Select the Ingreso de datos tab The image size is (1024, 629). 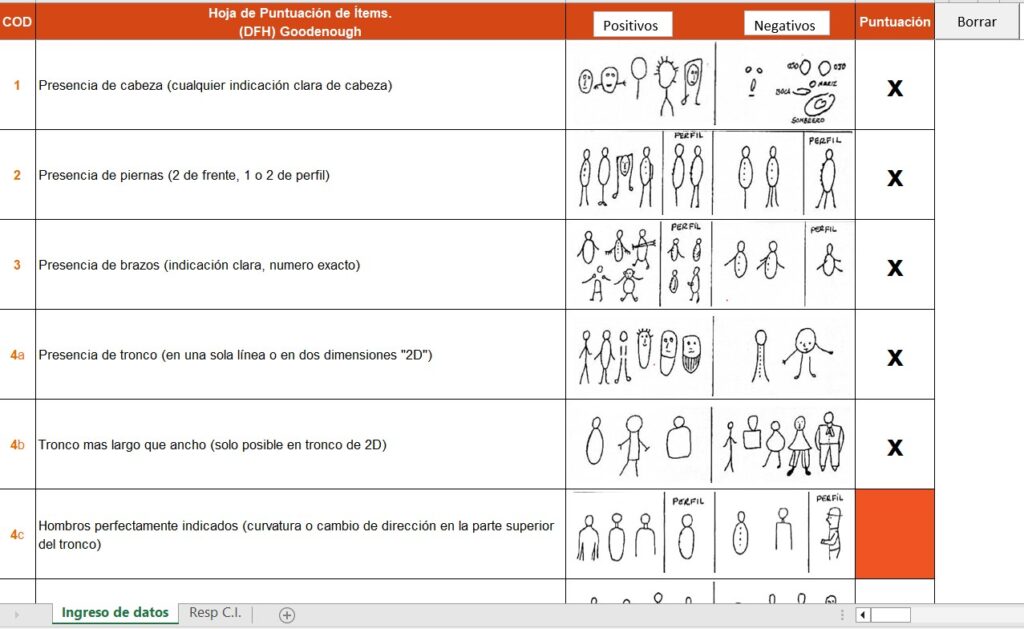pos(113,613)
